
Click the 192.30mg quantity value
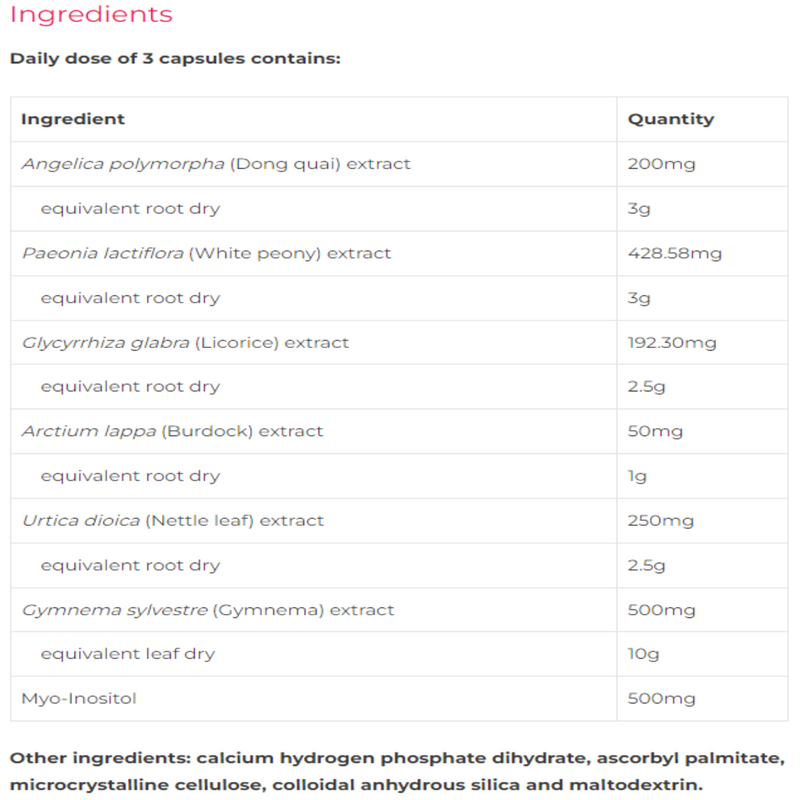[672, 342]
